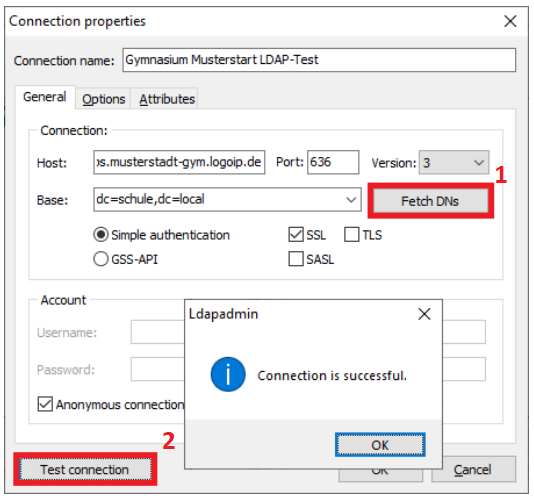Click the Fetch DNs button
The height and width of the screenshot is (500, 534).
(x=430, y=201)
